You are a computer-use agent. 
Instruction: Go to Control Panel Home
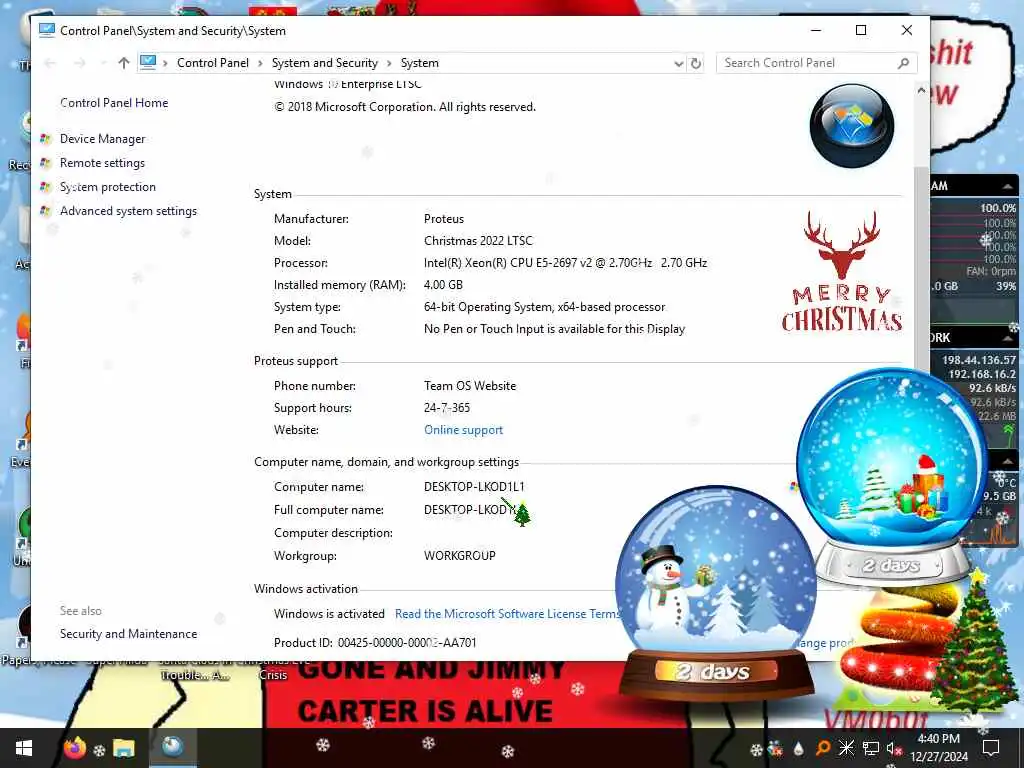[x=114, y=103]
